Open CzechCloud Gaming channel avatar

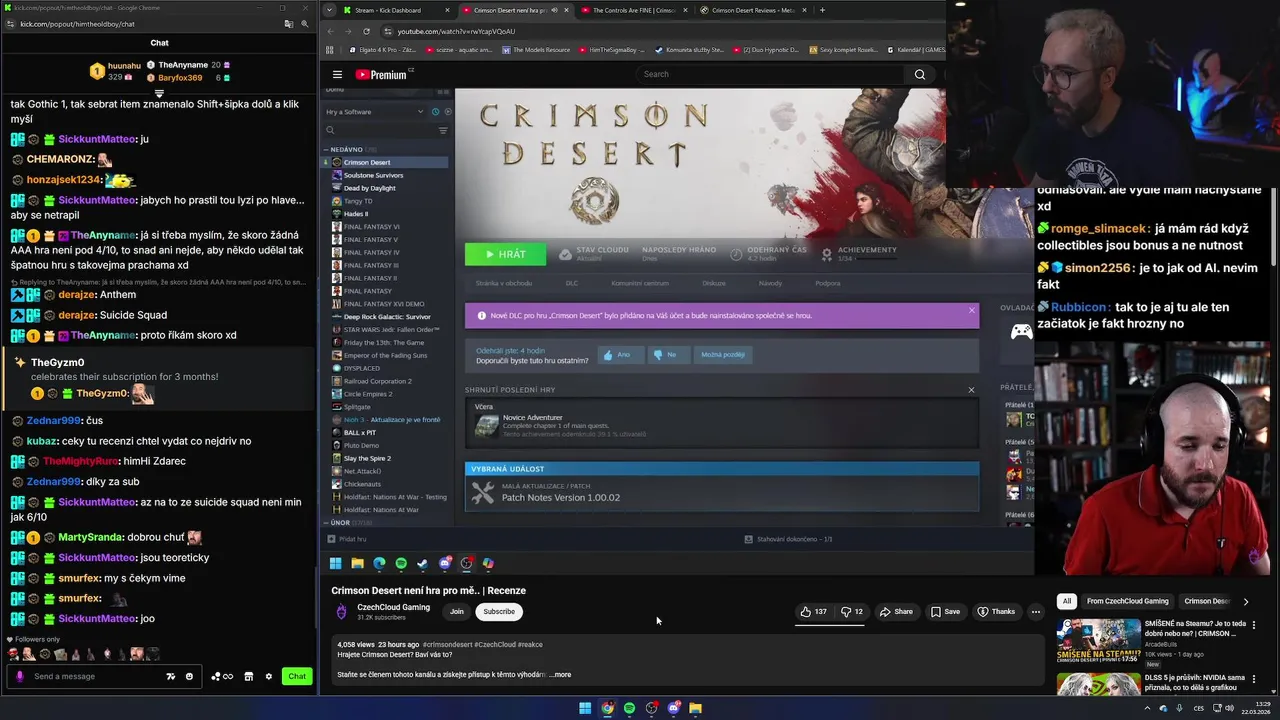pos(341,611)
